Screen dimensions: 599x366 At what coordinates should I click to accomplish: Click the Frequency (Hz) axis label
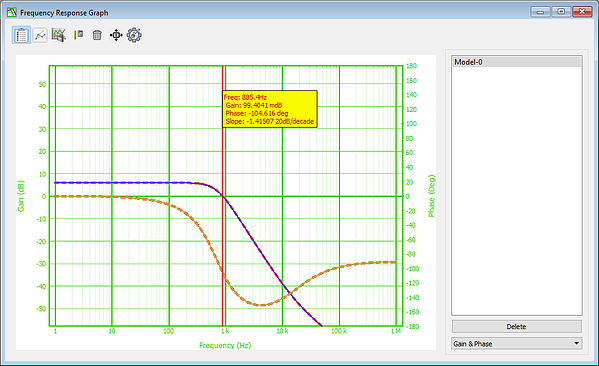[x=225, y=345]
